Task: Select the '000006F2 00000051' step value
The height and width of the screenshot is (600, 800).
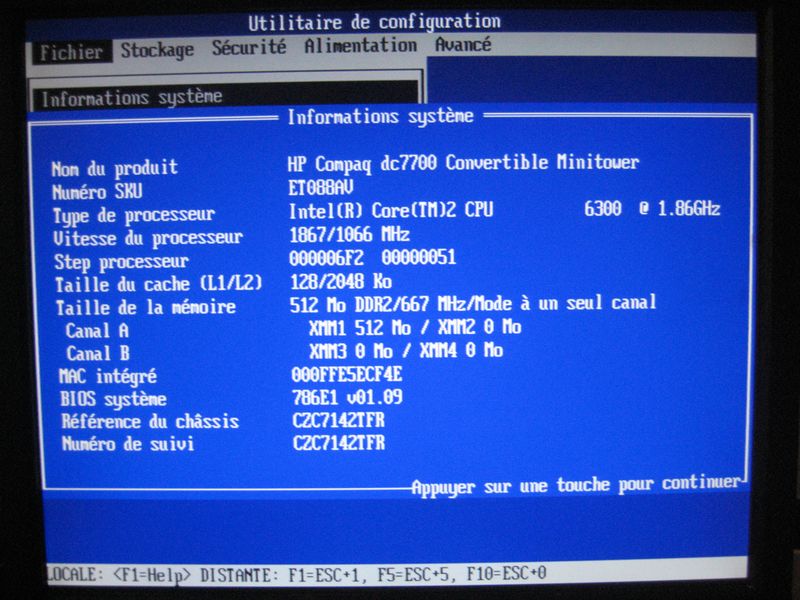Action: point(372,258)
